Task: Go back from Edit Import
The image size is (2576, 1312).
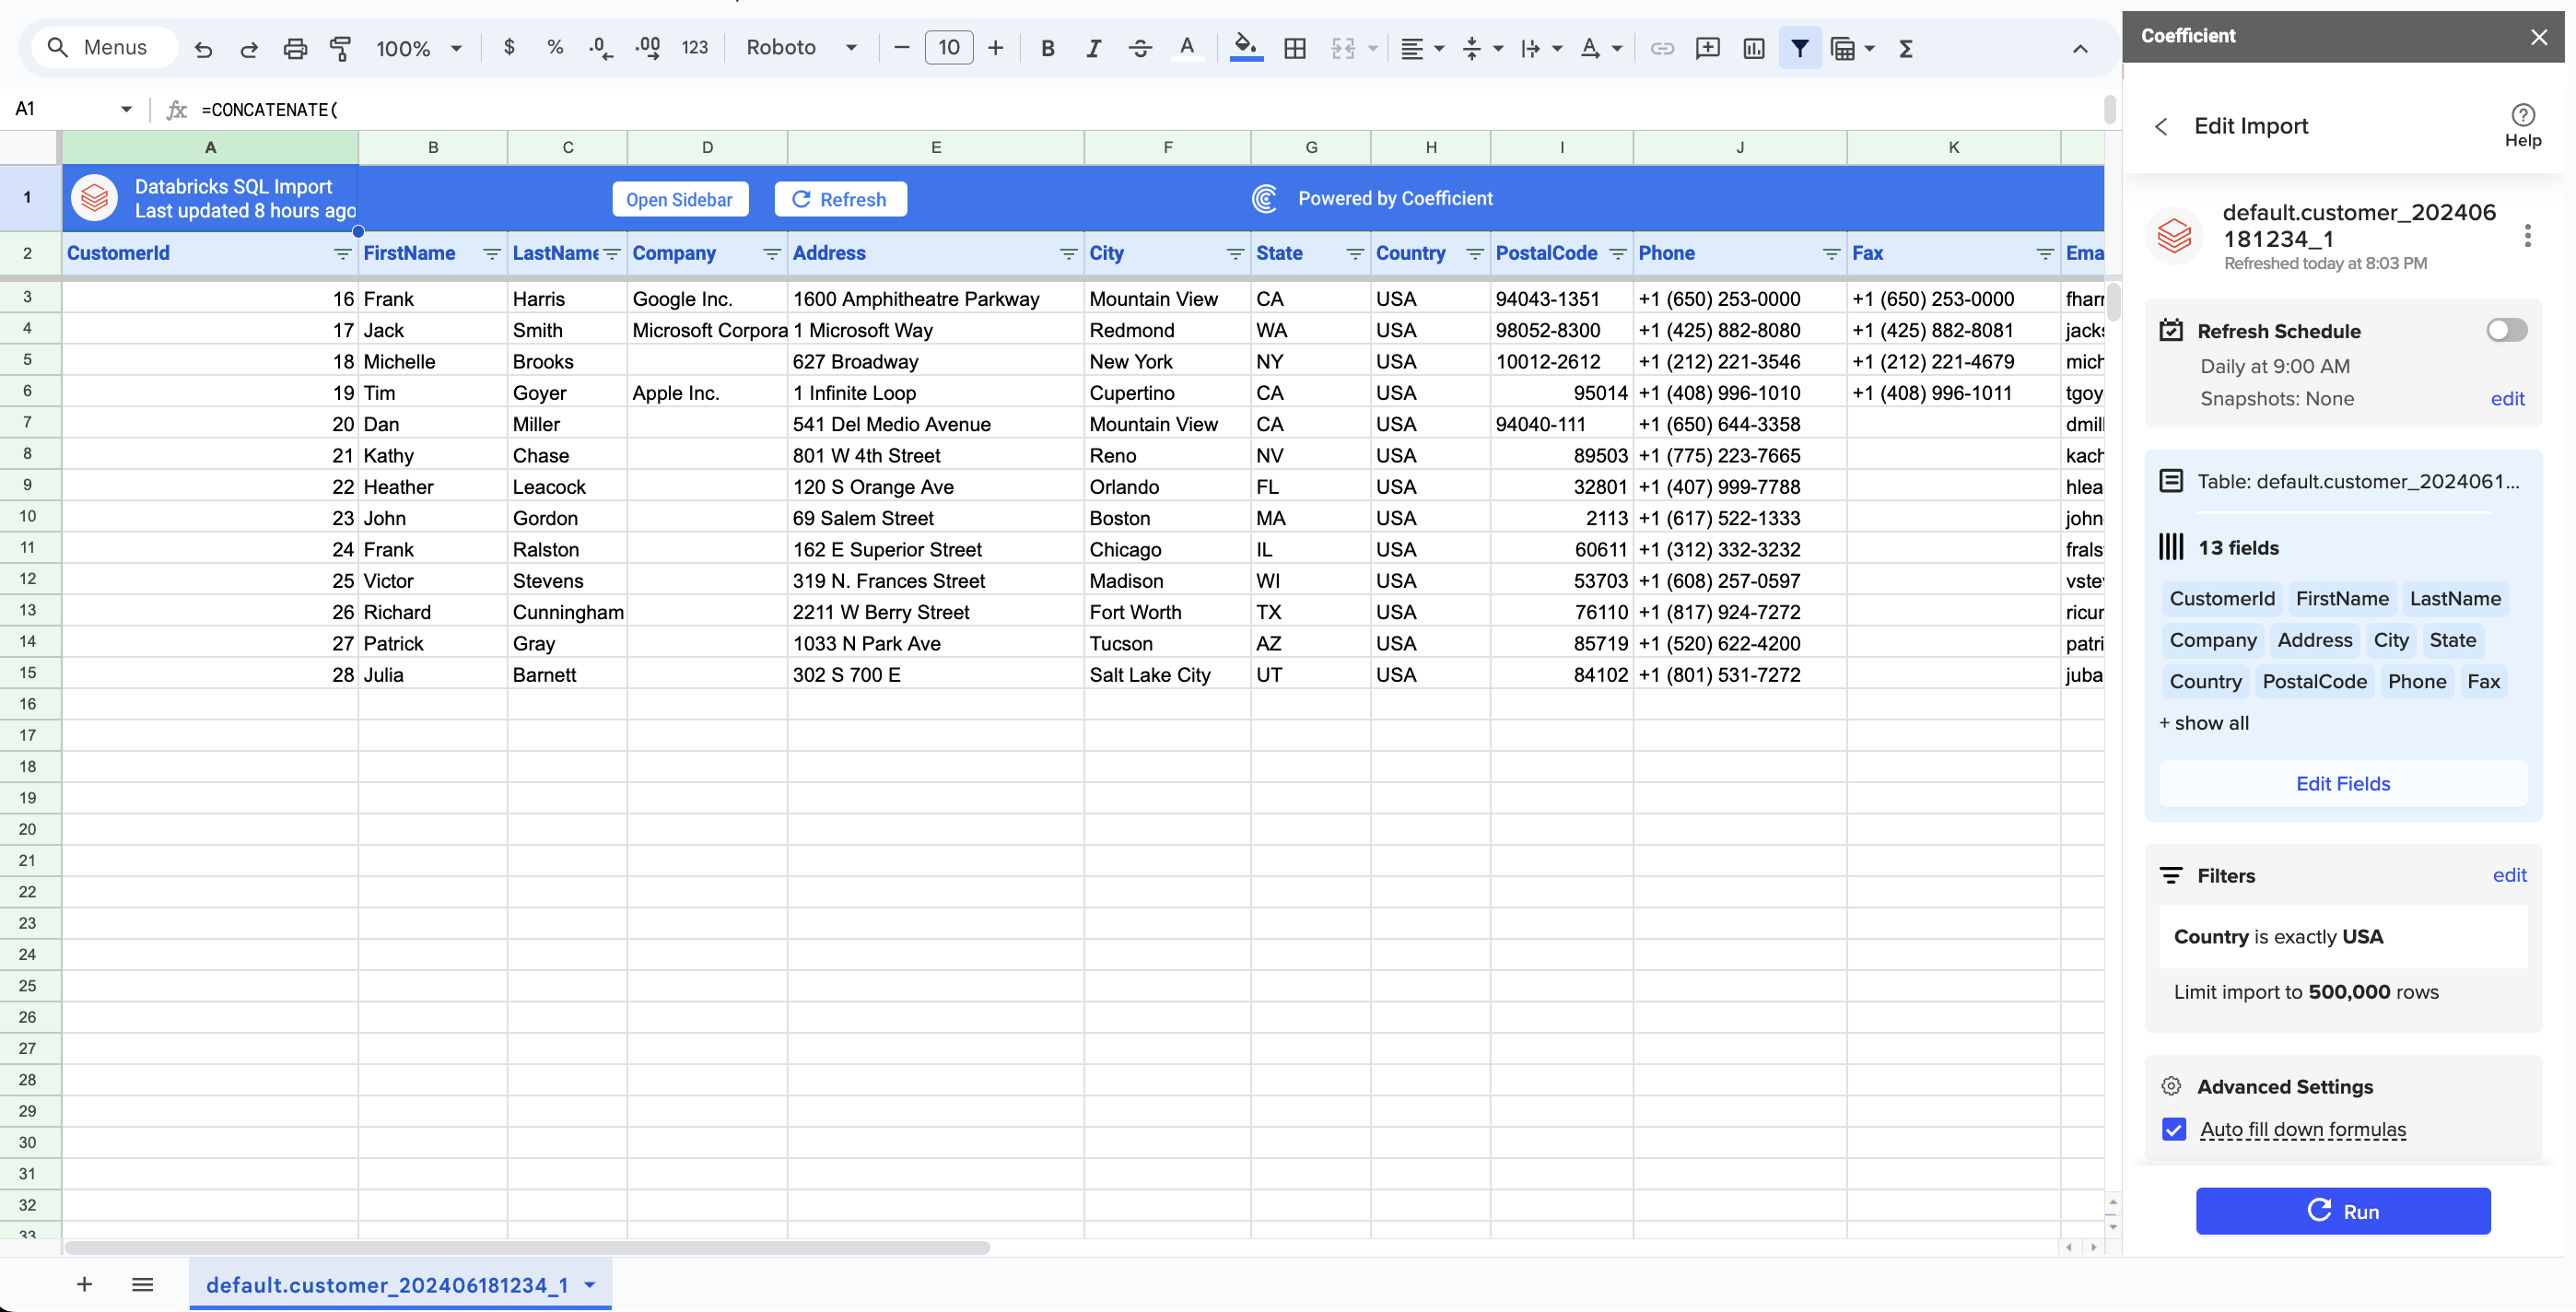Action: tap(2161, 126)
